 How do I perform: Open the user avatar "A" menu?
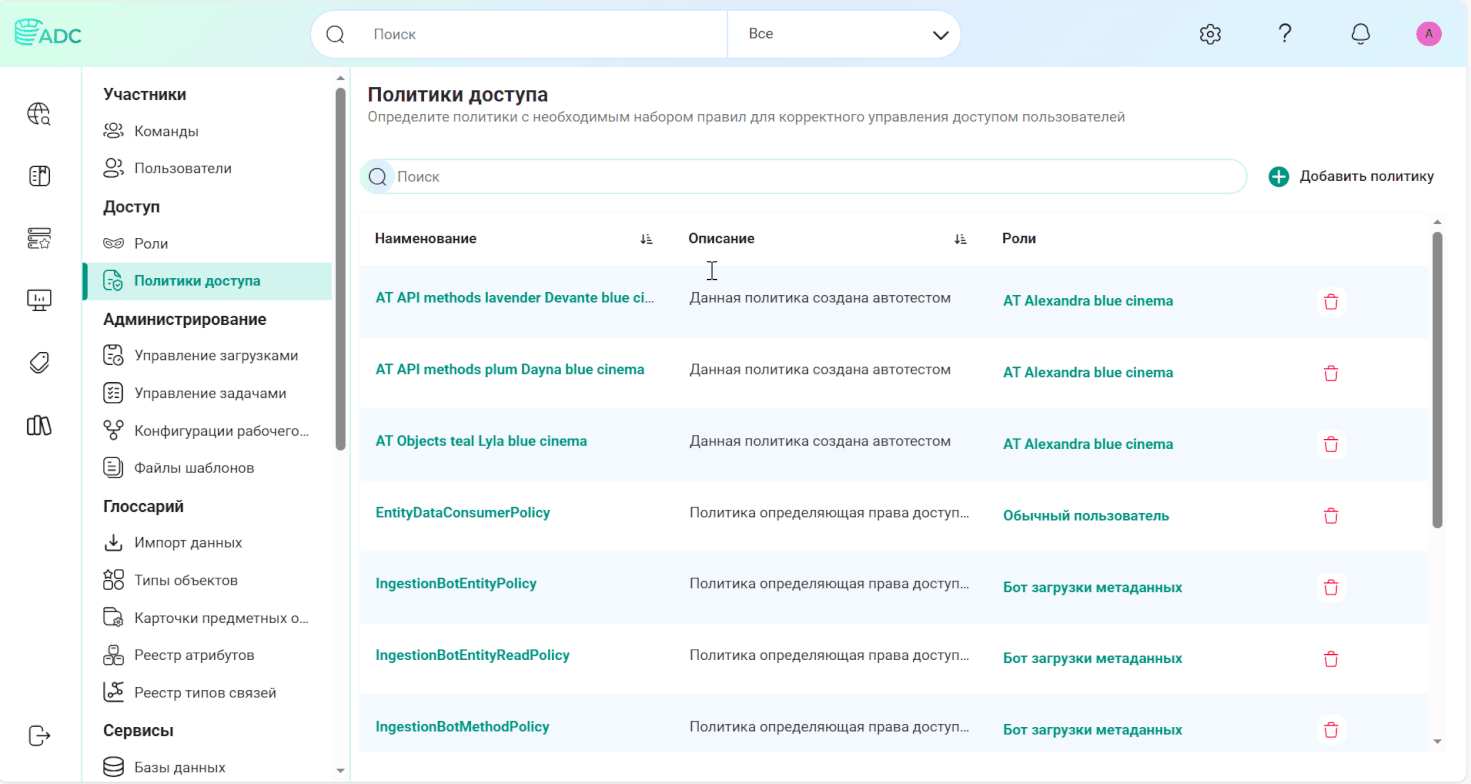pyautogui.click(x=1429, y=34)
